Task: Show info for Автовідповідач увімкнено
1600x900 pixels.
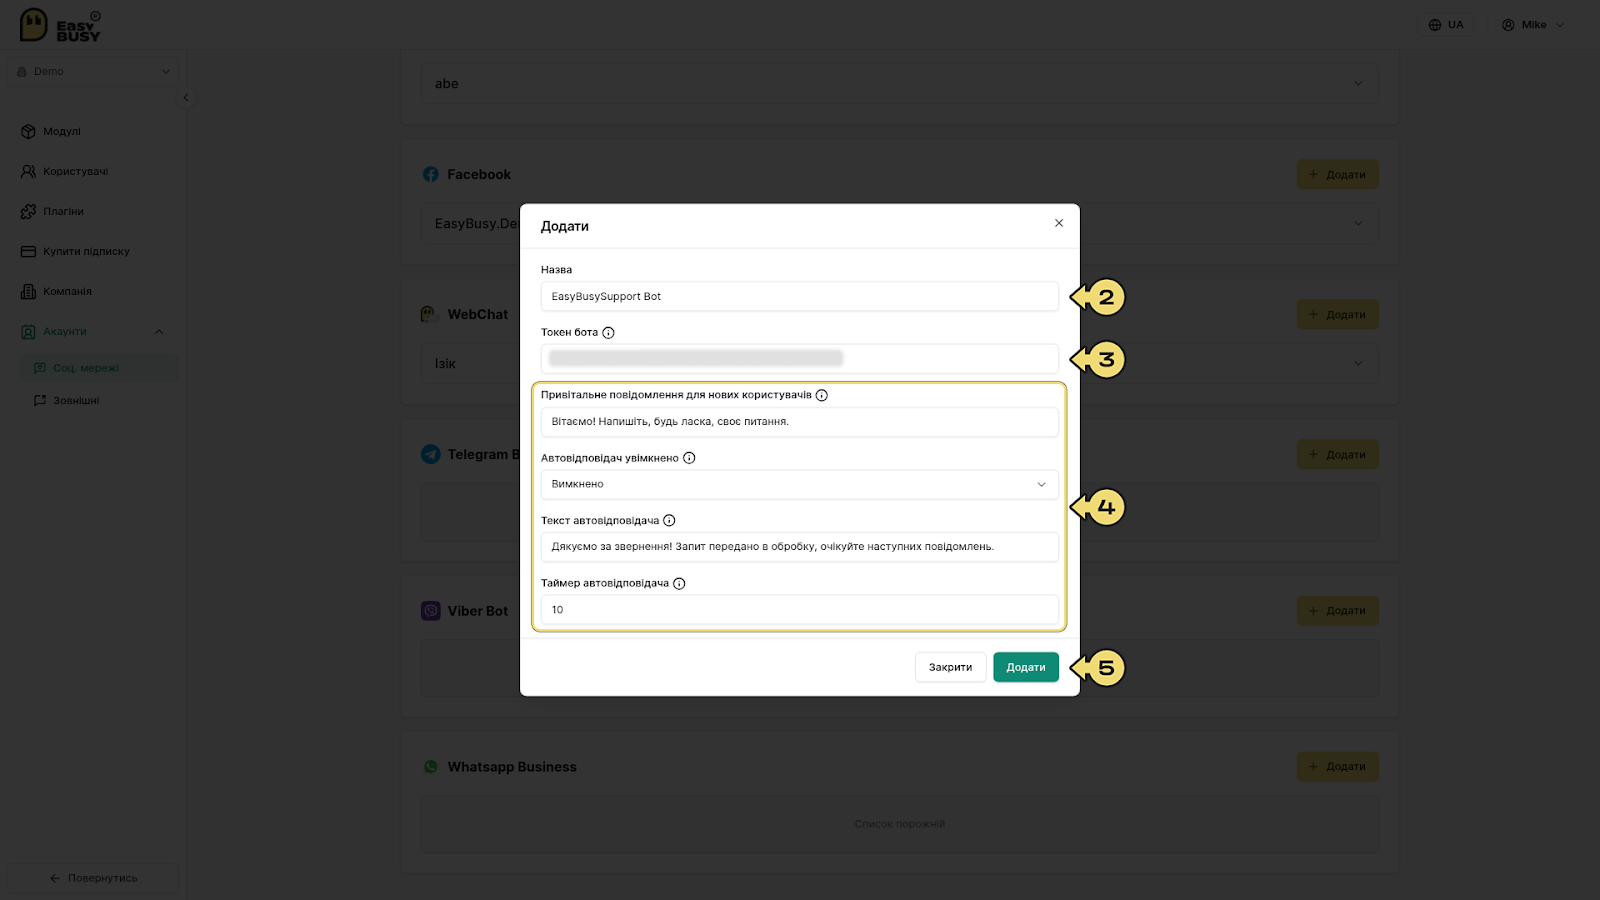Action: [x=689, y=458]
